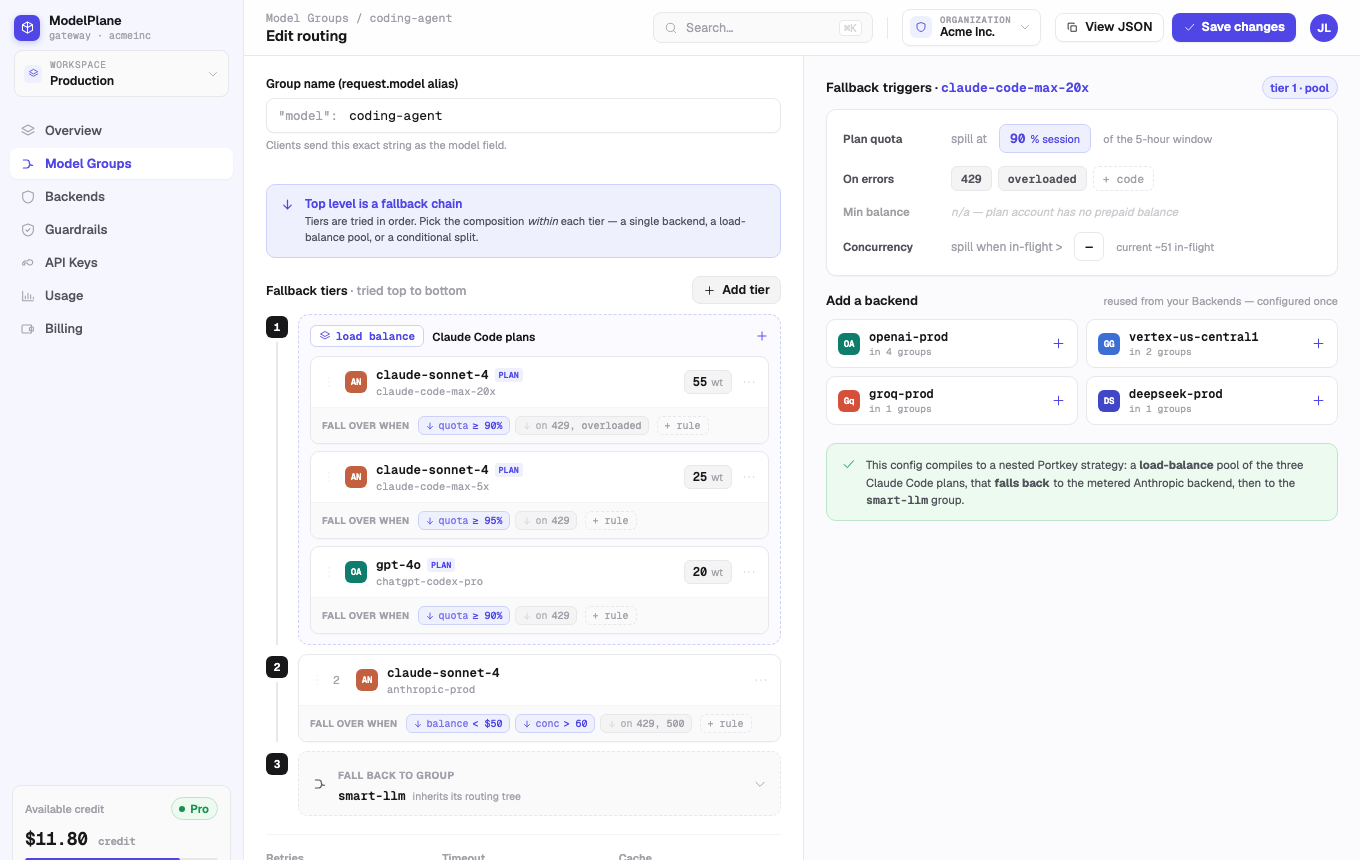Image resolution: width=1360 pixels, height=860 pixels.
Task: Open Billing from the sidebar
Action: [121, 328]
